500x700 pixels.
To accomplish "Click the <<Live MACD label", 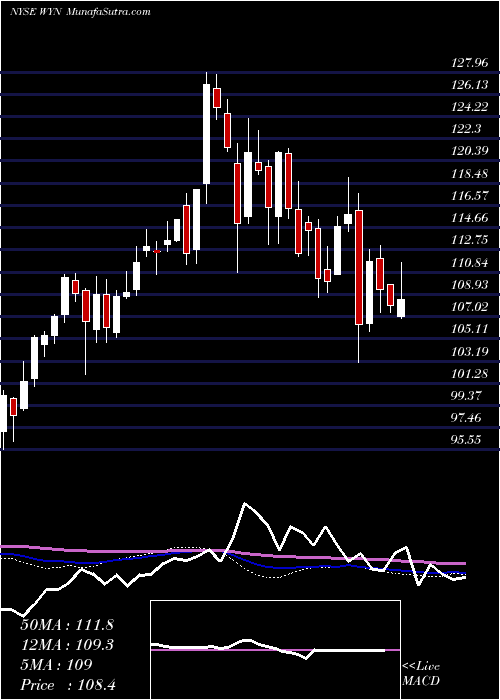I will point(421,674).
